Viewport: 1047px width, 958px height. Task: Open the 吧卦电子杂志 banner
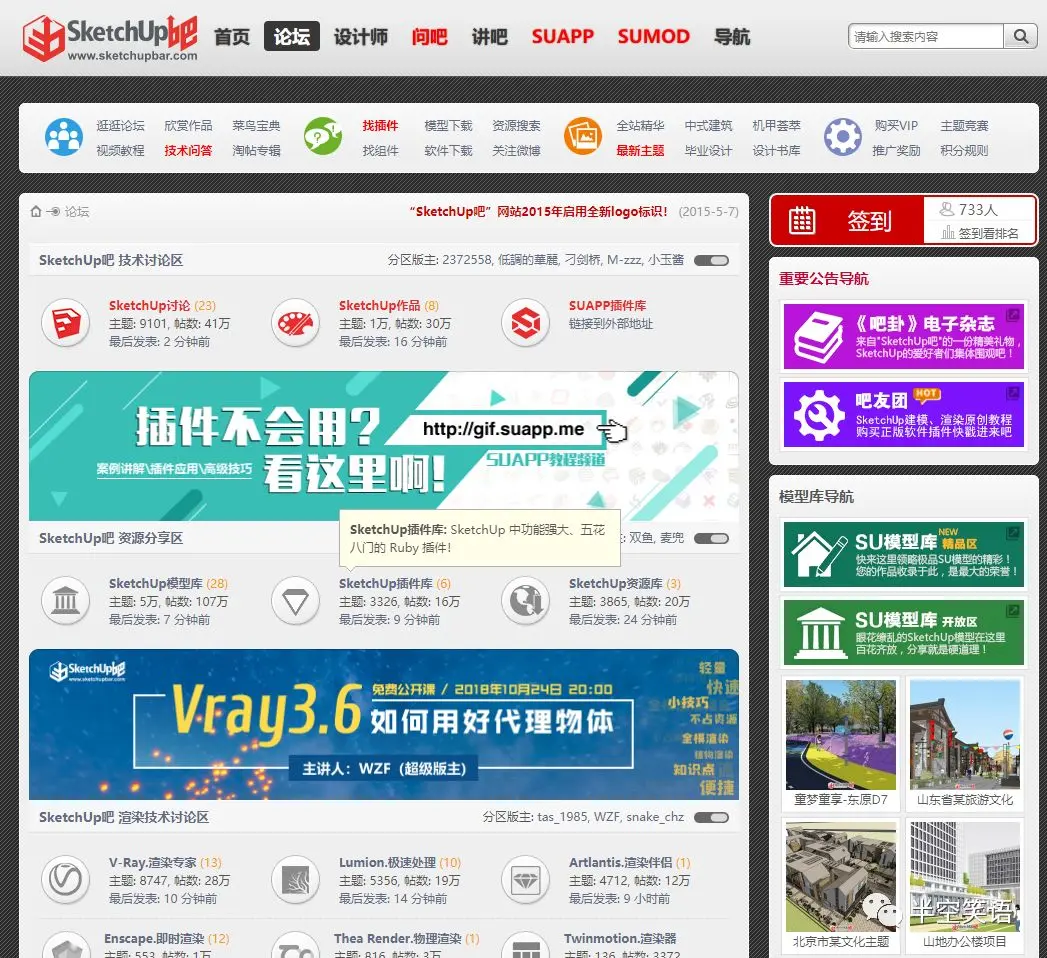pyautogui.click(x=903, y=336)
